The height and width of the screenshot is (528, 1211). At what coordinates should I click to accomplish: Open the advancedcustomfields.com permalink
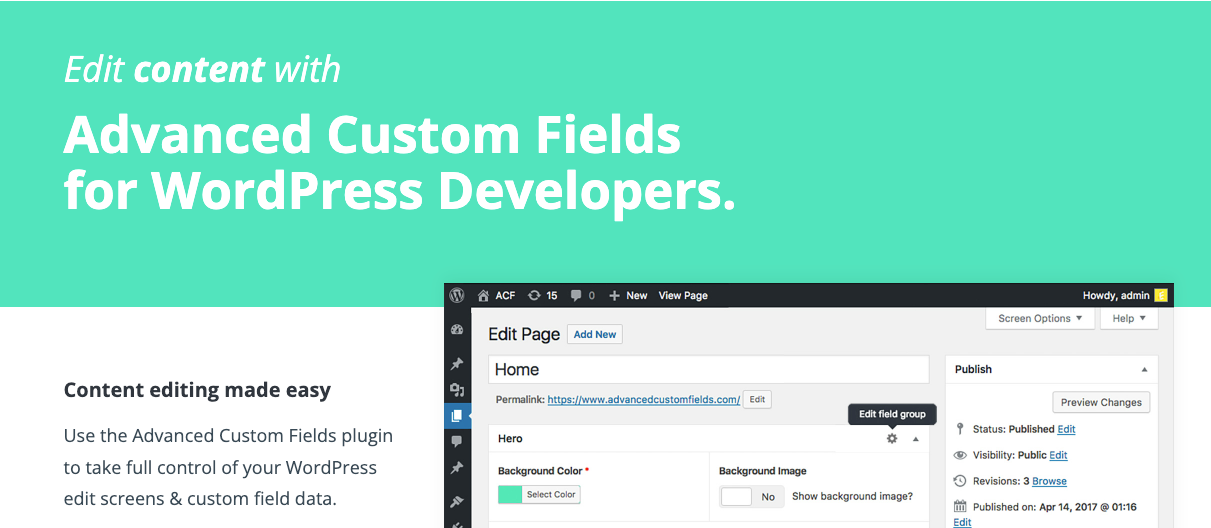point(644,399)
